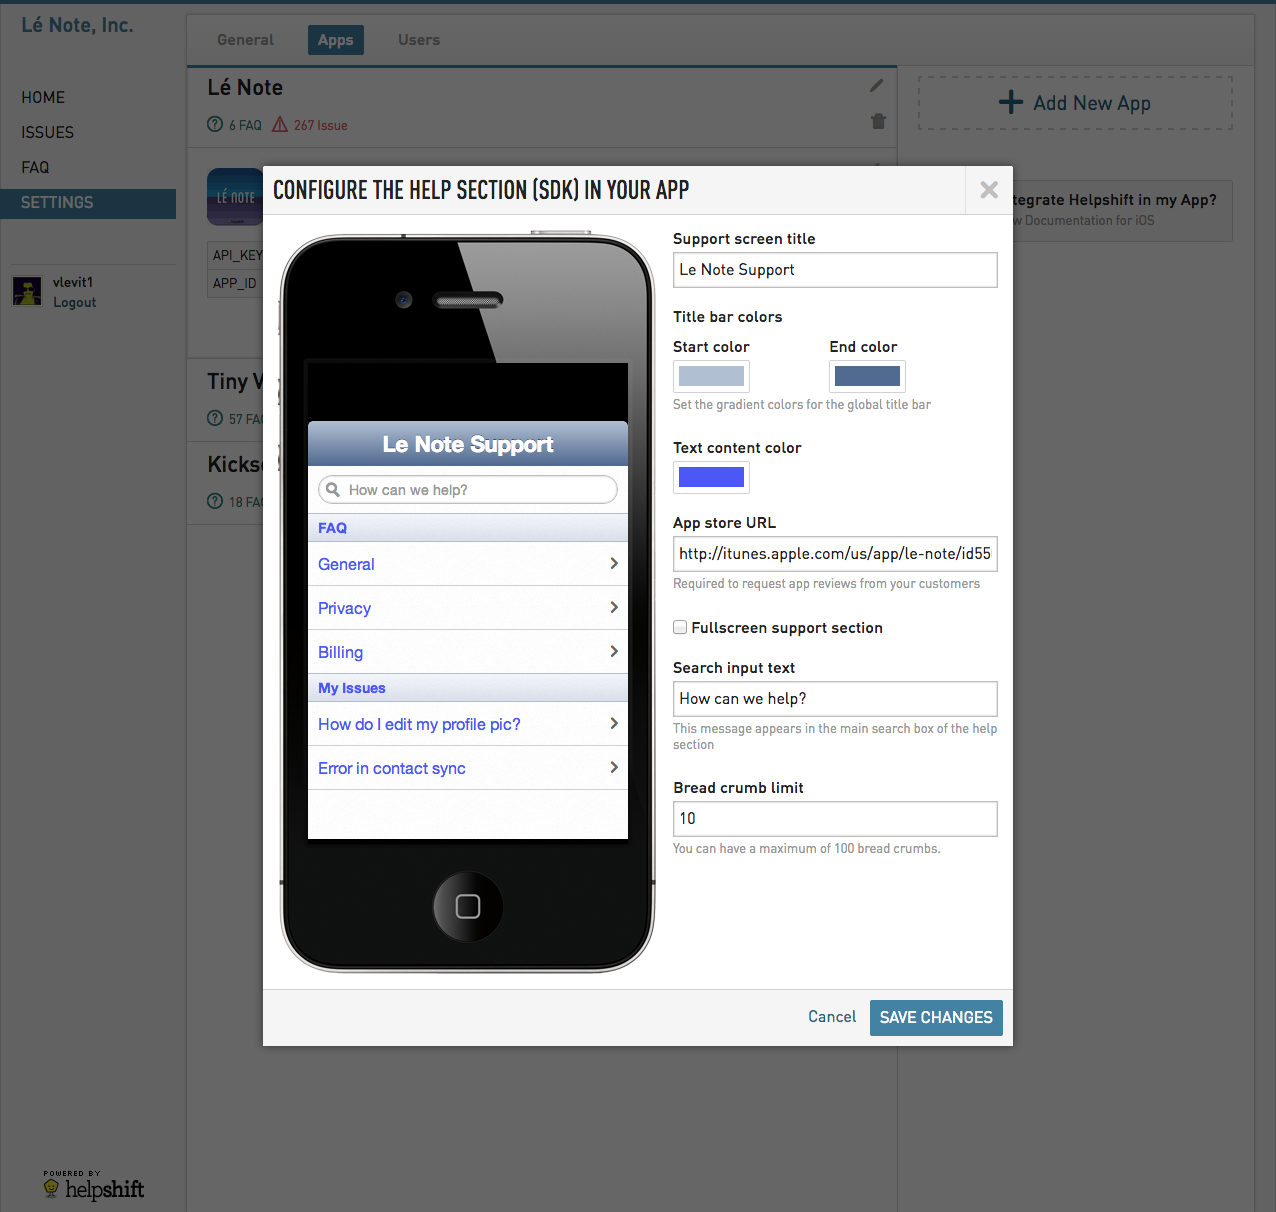Click Add New App button

[1076, 103]
